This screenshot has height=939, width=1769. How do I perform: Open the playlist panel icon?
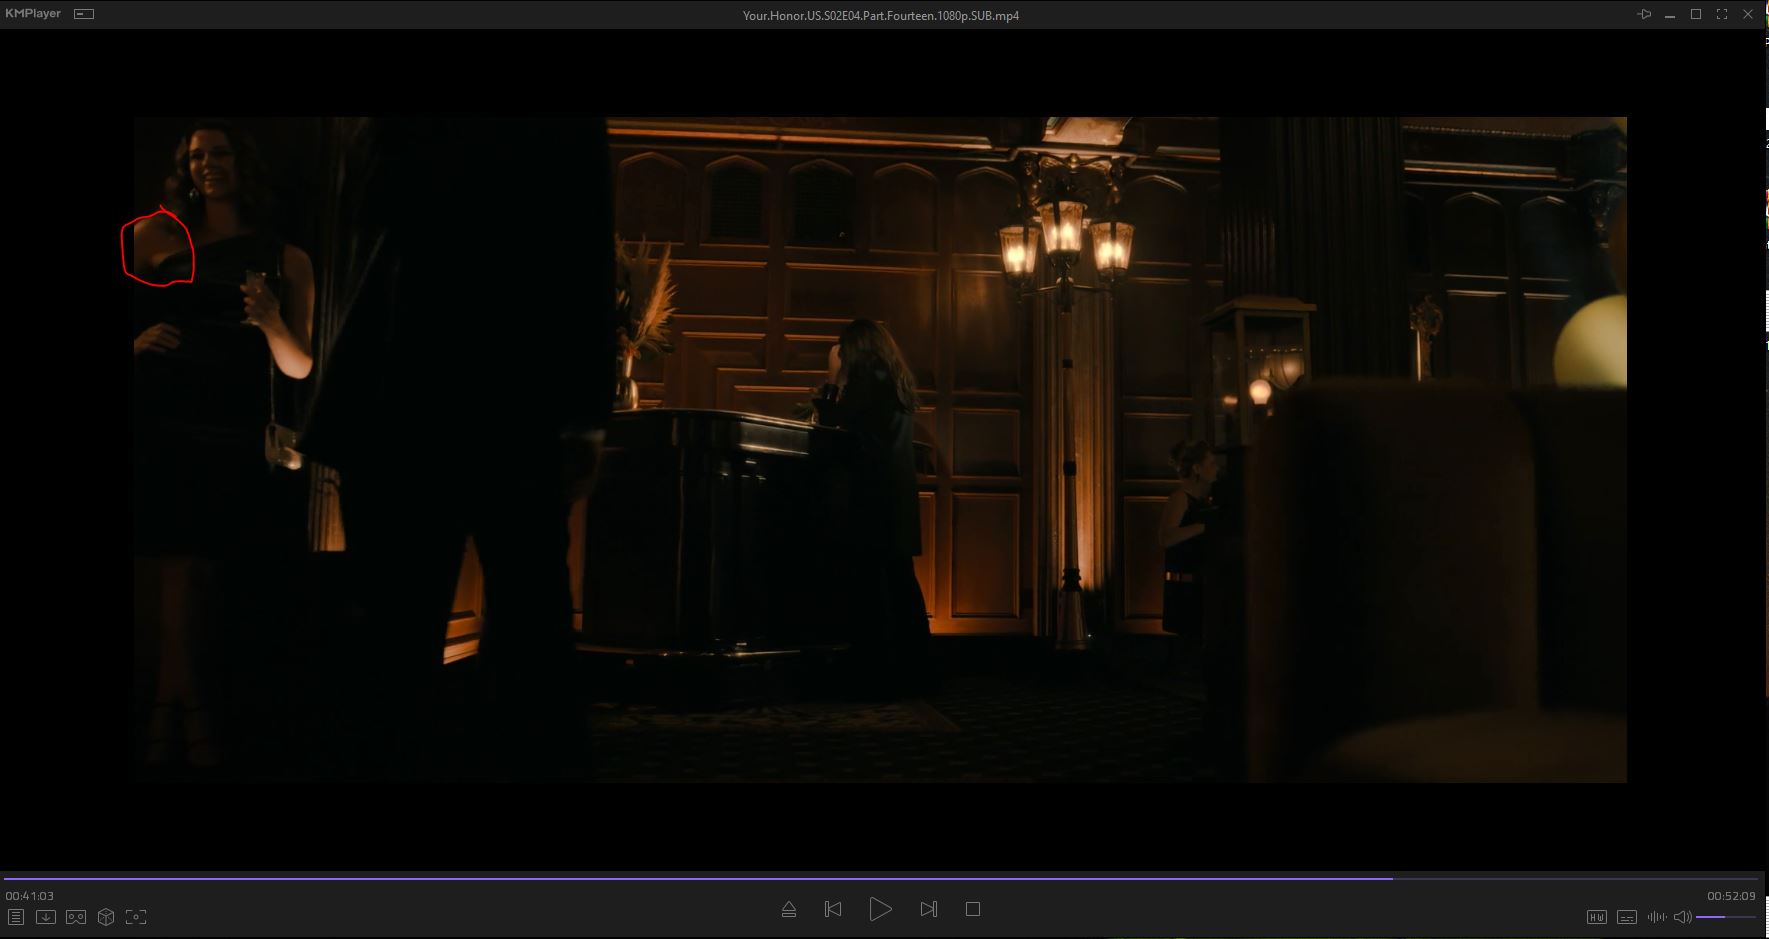pos(16,917)
